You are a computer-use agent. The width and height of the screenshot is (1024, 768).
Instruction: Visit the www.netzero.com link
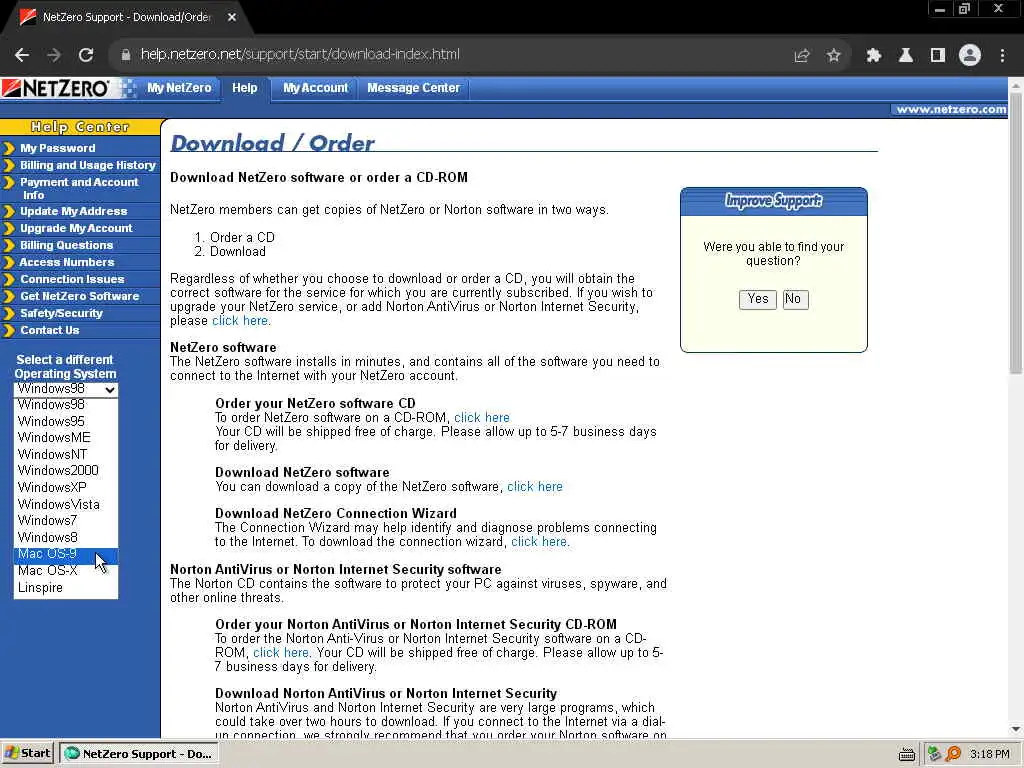coord(951,110)
